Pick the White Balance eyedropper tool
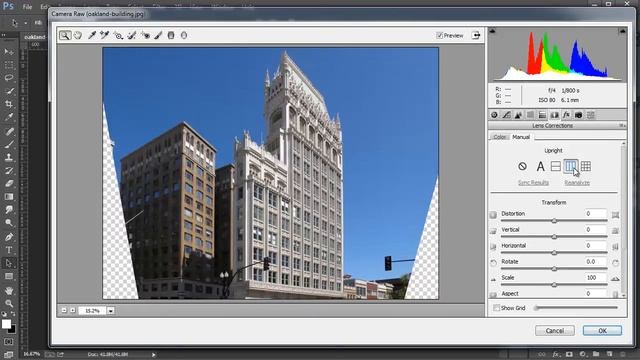 [92, 36]
